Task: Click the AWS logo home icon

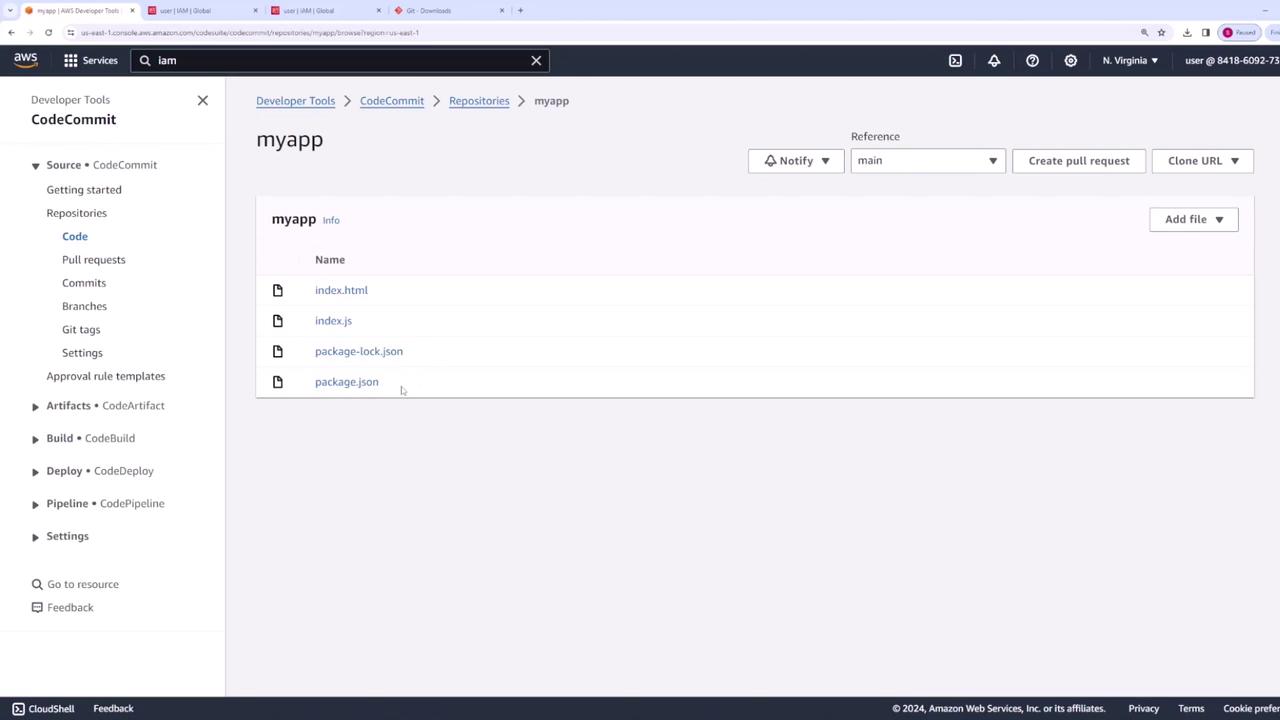Action: coord(26,60)
